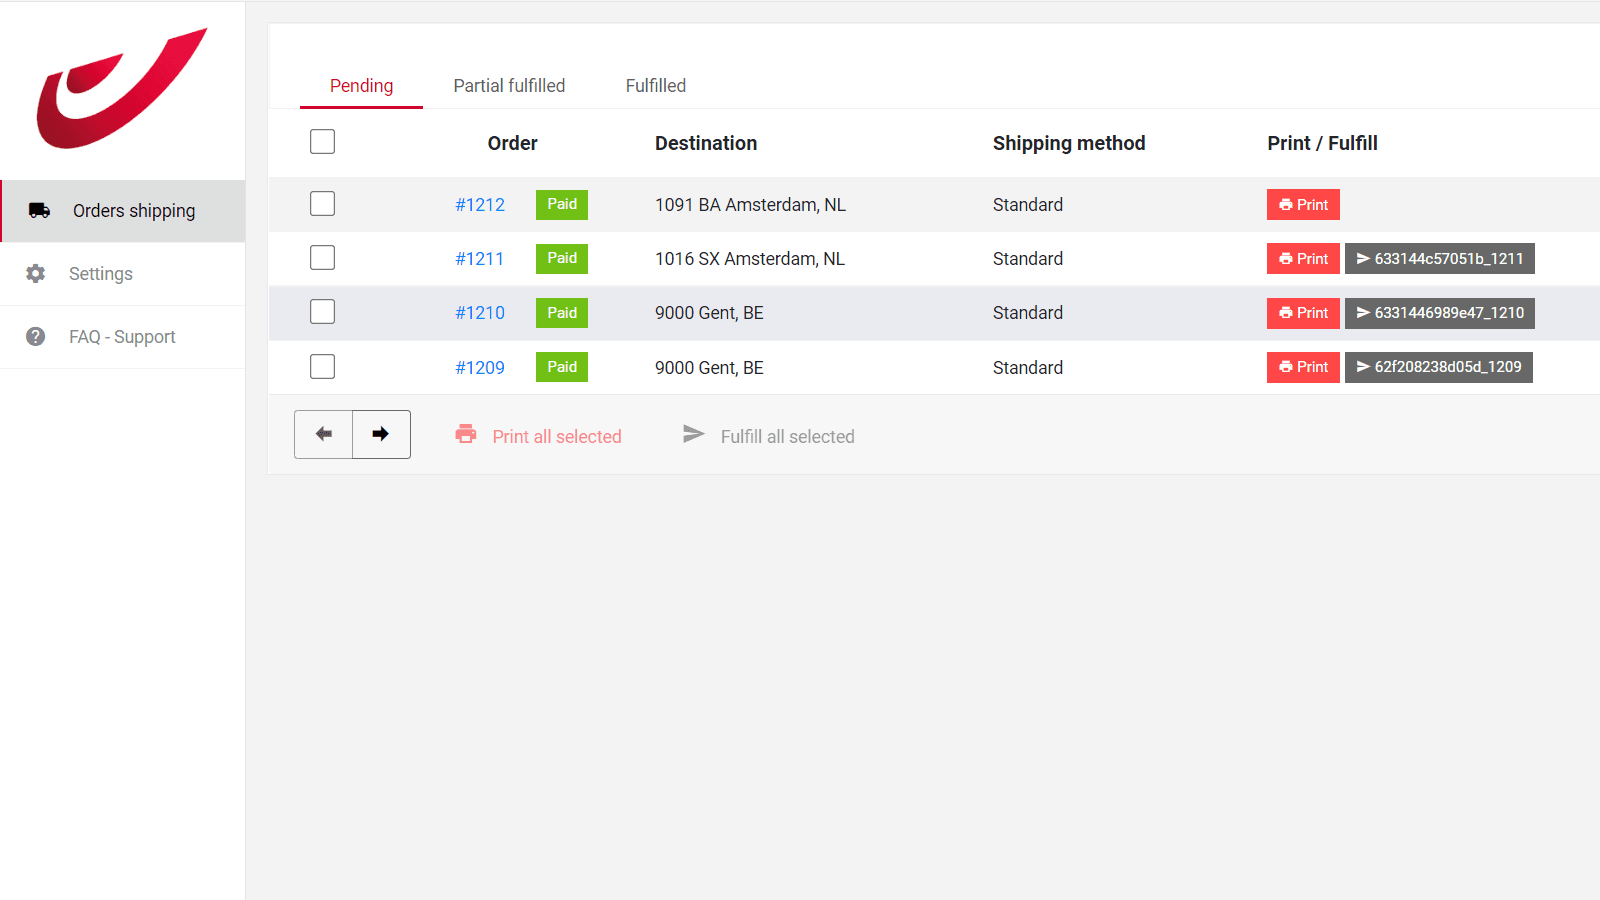Click Print all selected
This screenshot has width=1600, height=900.
click(557, 436)
